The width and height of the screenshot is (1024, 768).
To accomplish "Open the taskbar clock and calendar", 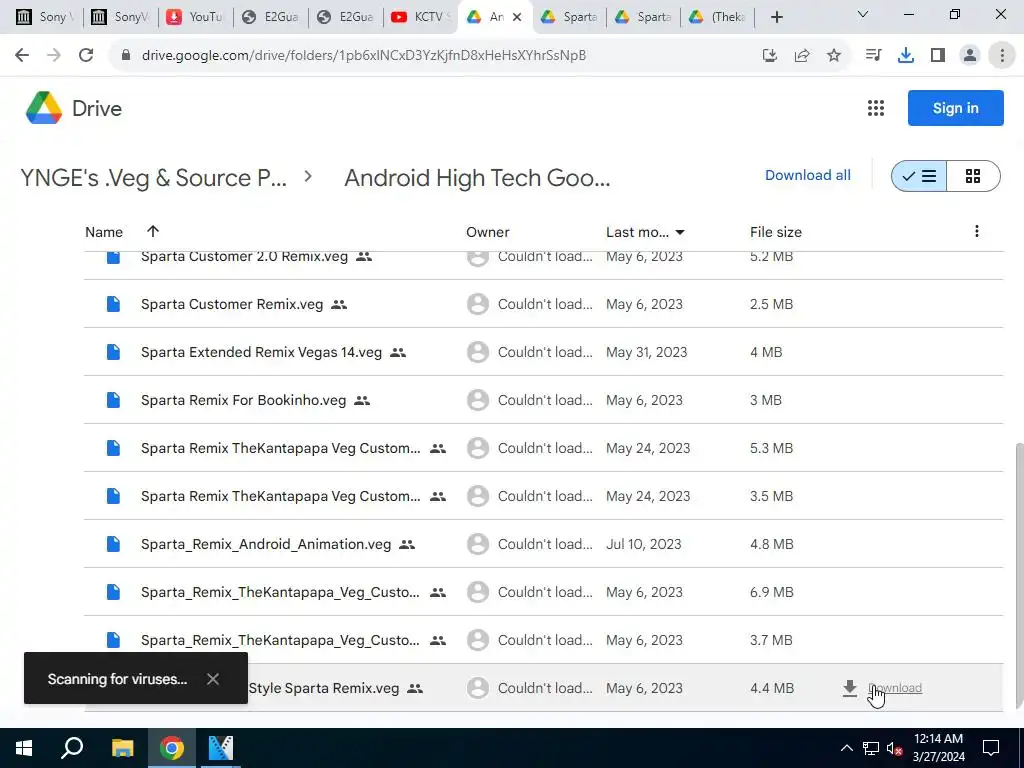I will pos(938,748).
